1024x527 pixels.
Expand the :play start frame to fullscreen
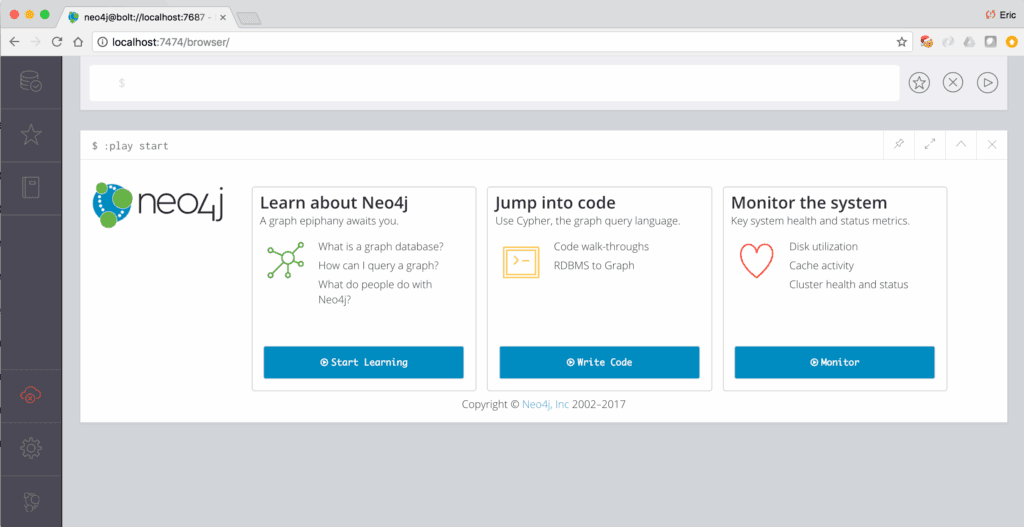point(930,144)
